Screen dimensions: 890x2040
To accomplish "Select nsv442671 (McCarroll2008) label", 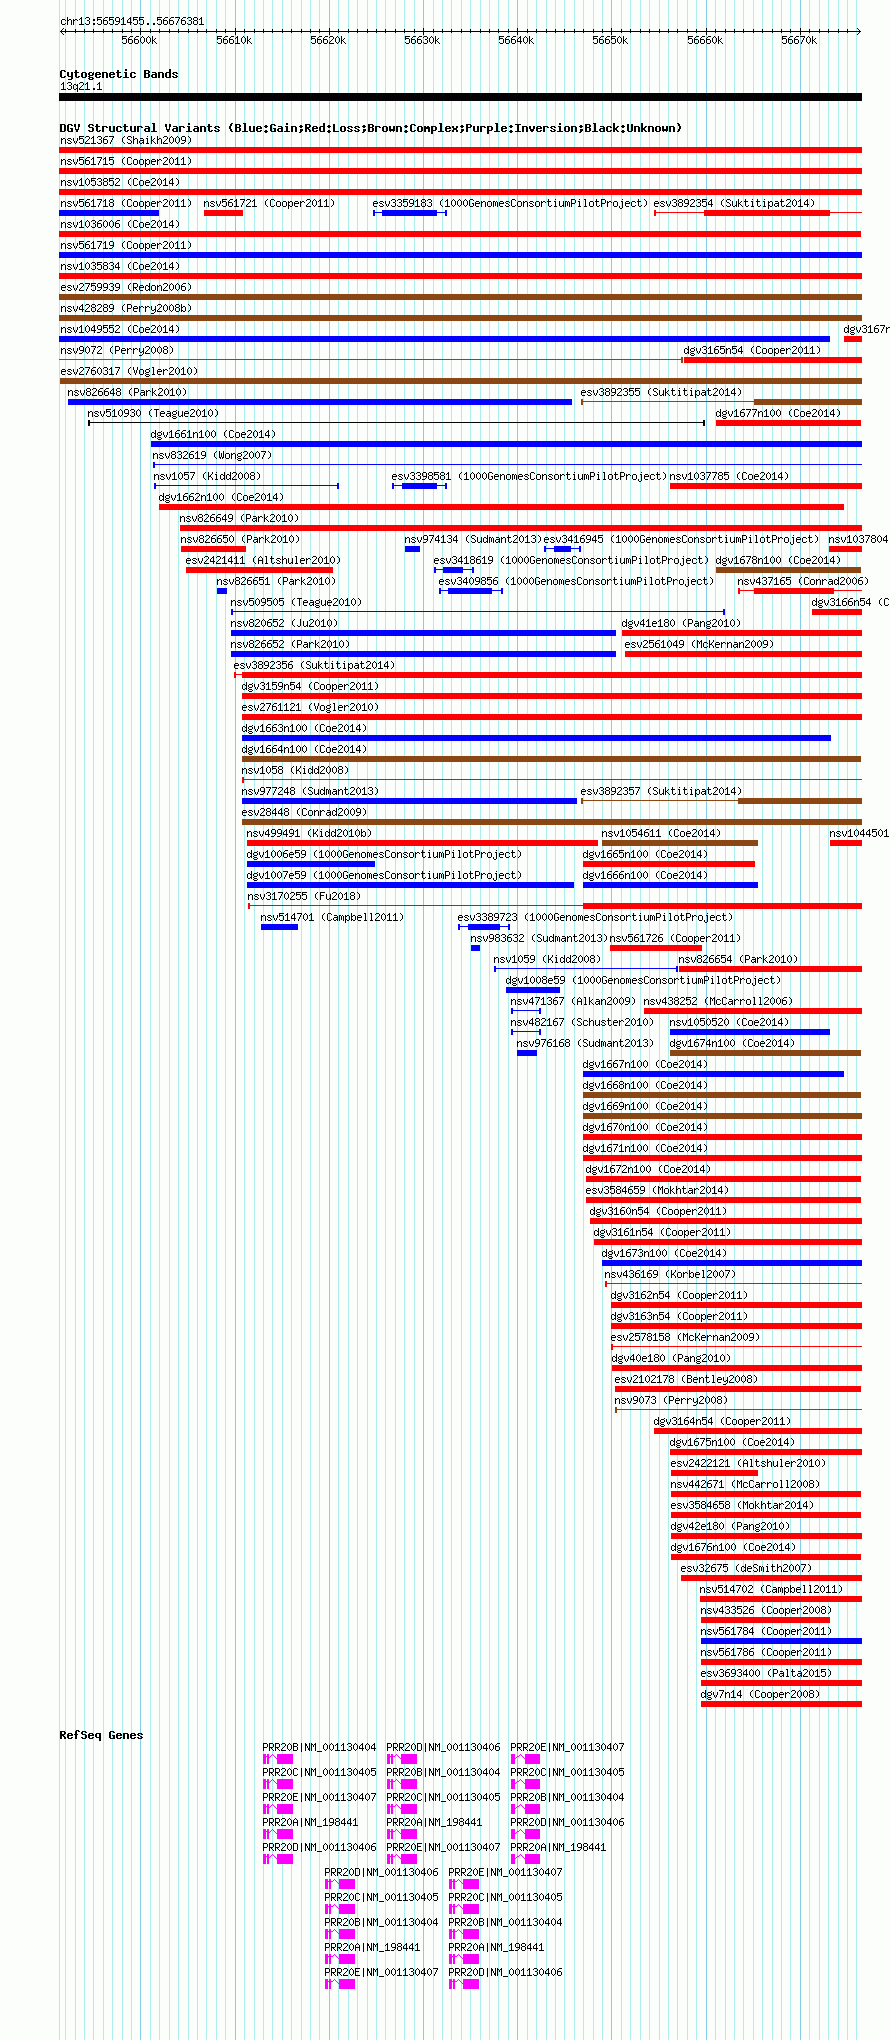I will click(745, 1484).
